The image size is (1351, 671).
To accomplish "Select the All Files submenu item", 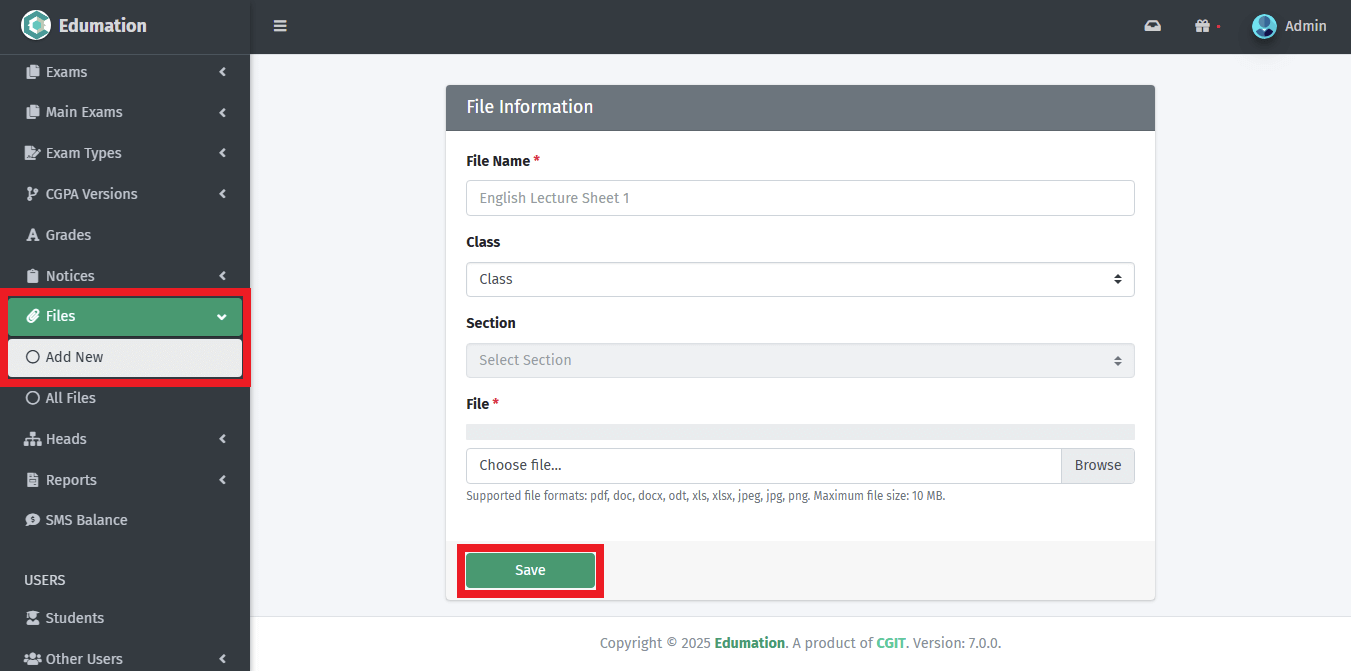I will pos(125,398).
